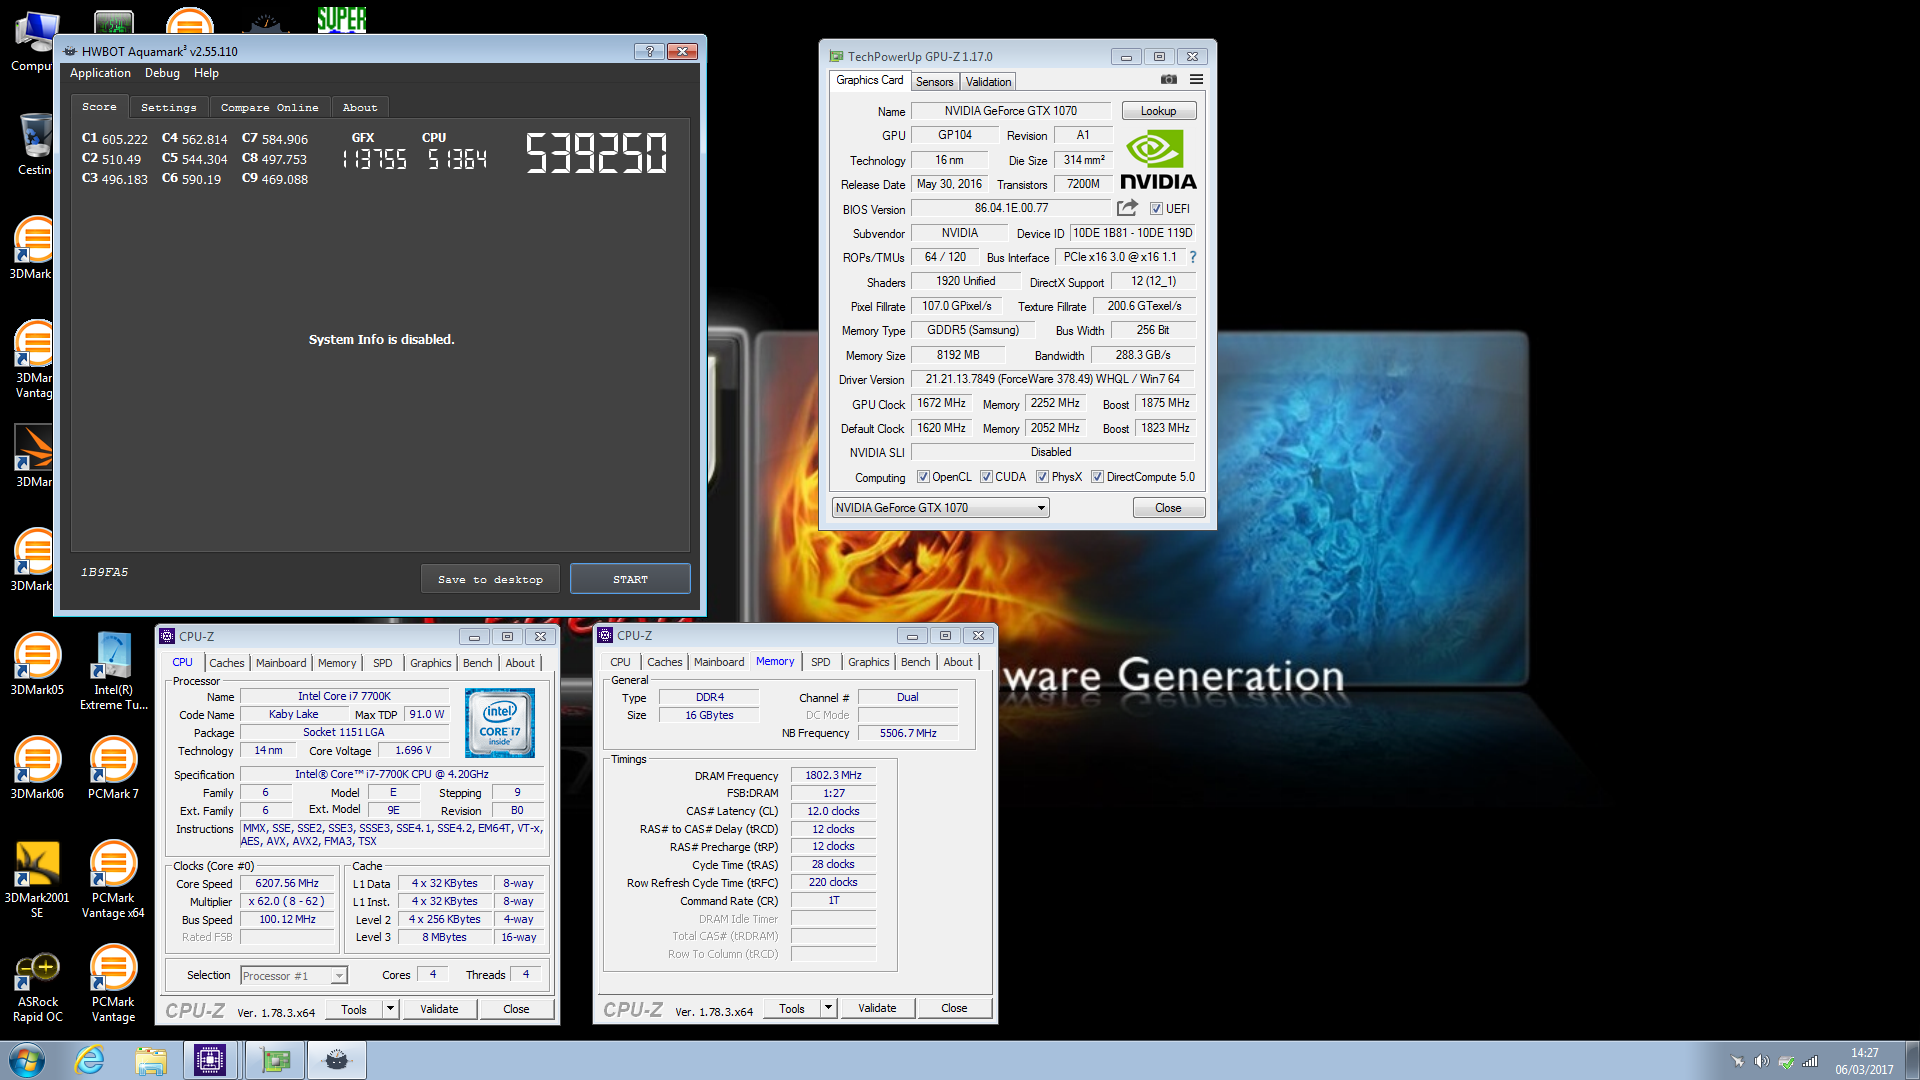The image size is (1920, 1080).
Task: Switch to the Compare Online tab
Action: pos(269,108)
